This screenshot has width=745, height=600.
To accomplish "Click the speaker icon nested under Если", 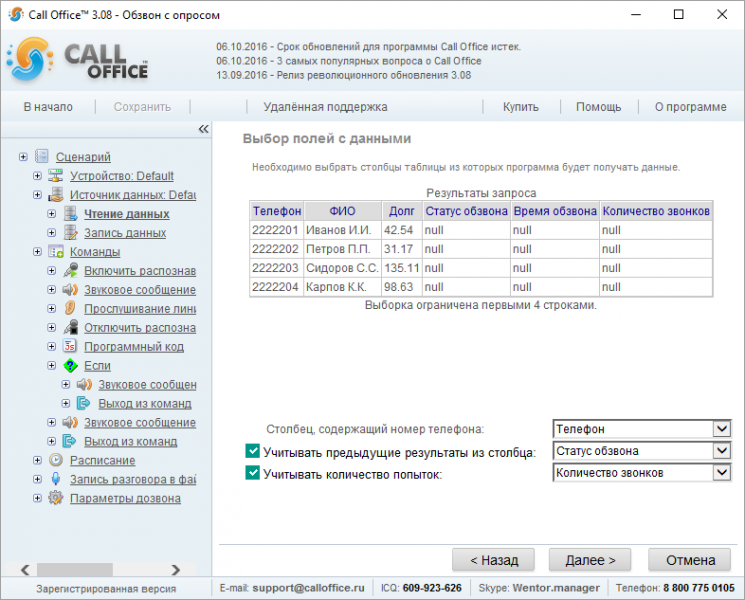I will pyautogui.click(x=84, y=384).
